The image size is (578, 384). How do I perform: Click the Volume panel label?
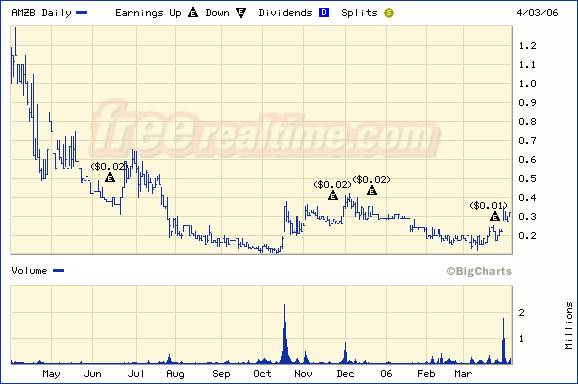(x=29, y=271)
